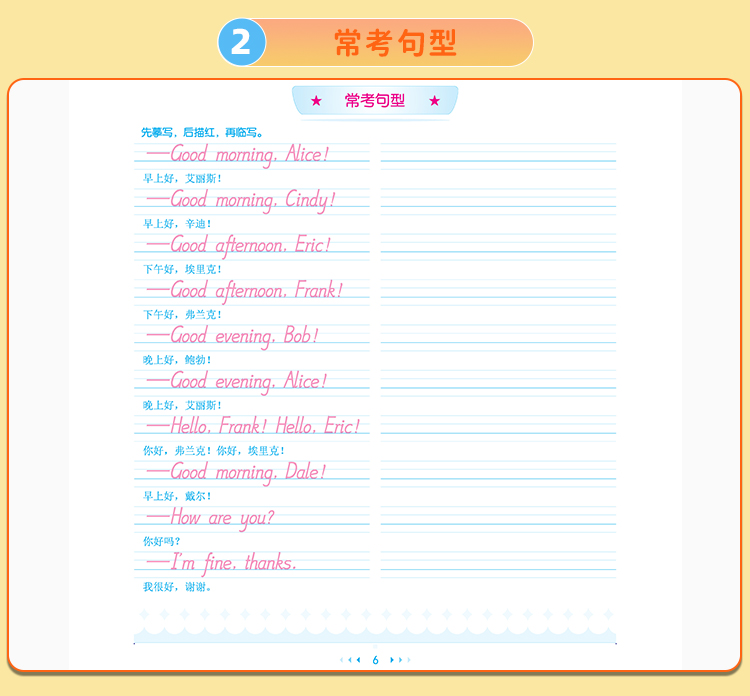The height and width of the screenshot is (696, 750).
Task: Click the orange 常考句型 banner title
Action: [x=396, y=43]
